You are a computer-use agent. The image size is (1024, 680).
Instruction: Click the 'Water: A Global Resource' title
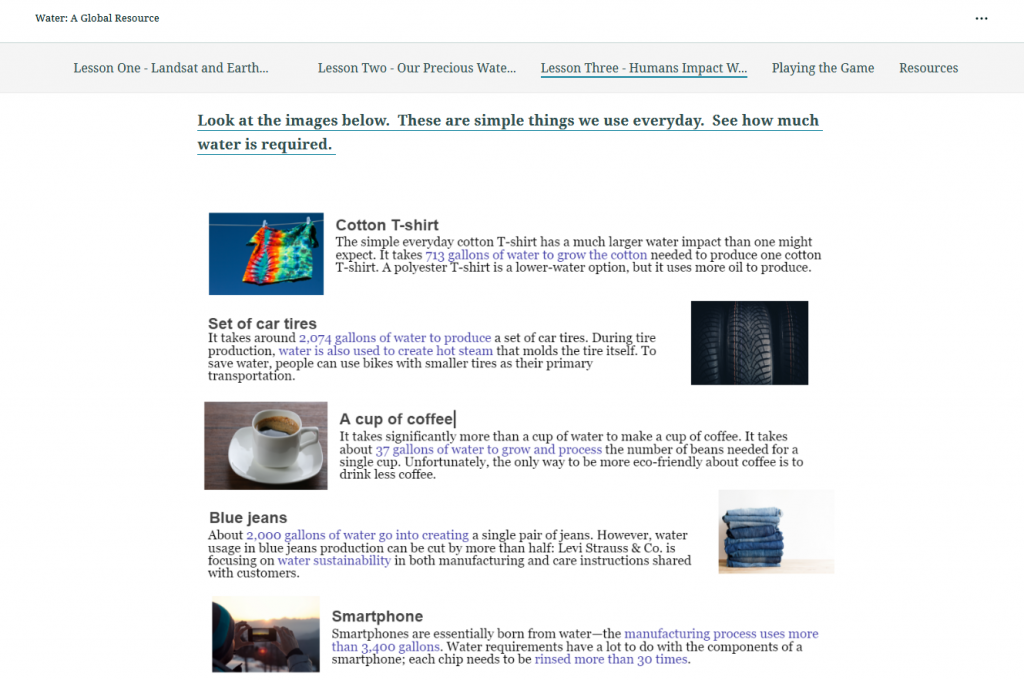(97, 18)
